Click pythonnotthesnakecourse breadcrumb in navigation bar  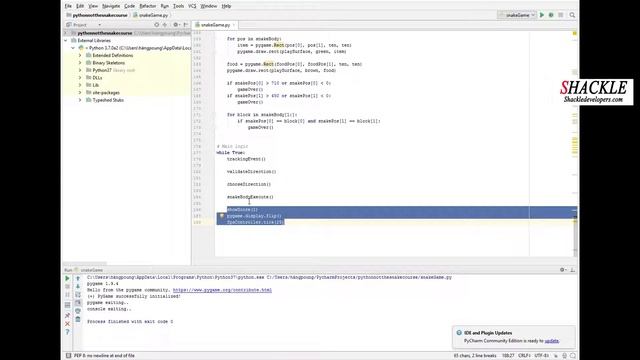97,15
